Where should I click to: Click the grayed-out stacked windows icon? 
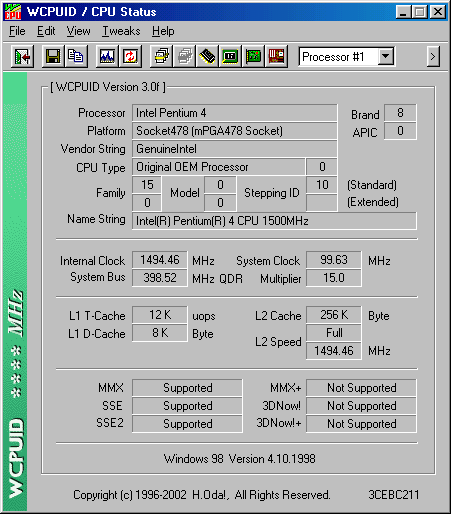[x=184, y=57]
